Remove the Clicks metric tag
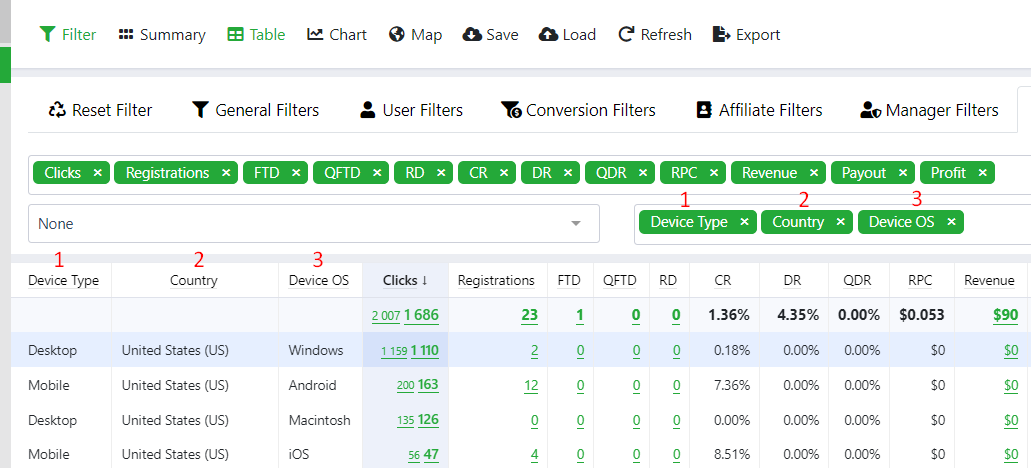This screenshot has height=468, width=1031. coord(97,173)
